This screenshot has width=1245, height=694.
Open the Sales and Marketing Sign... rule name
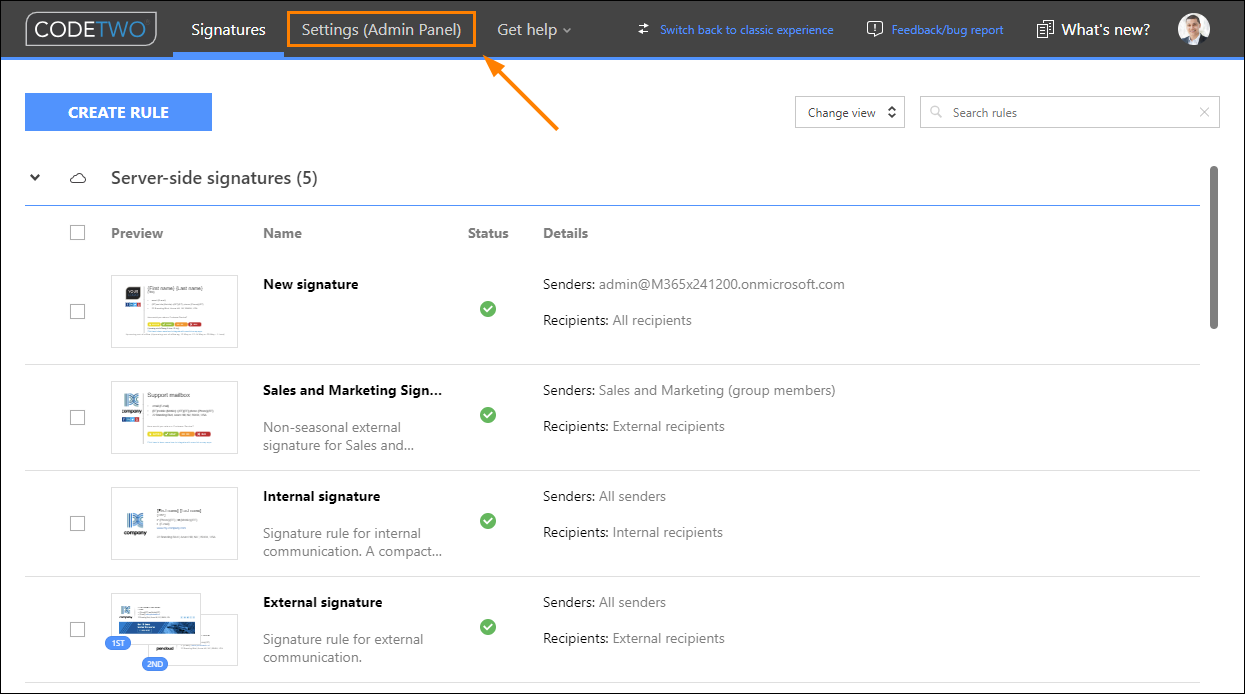[x=352, y=391]
